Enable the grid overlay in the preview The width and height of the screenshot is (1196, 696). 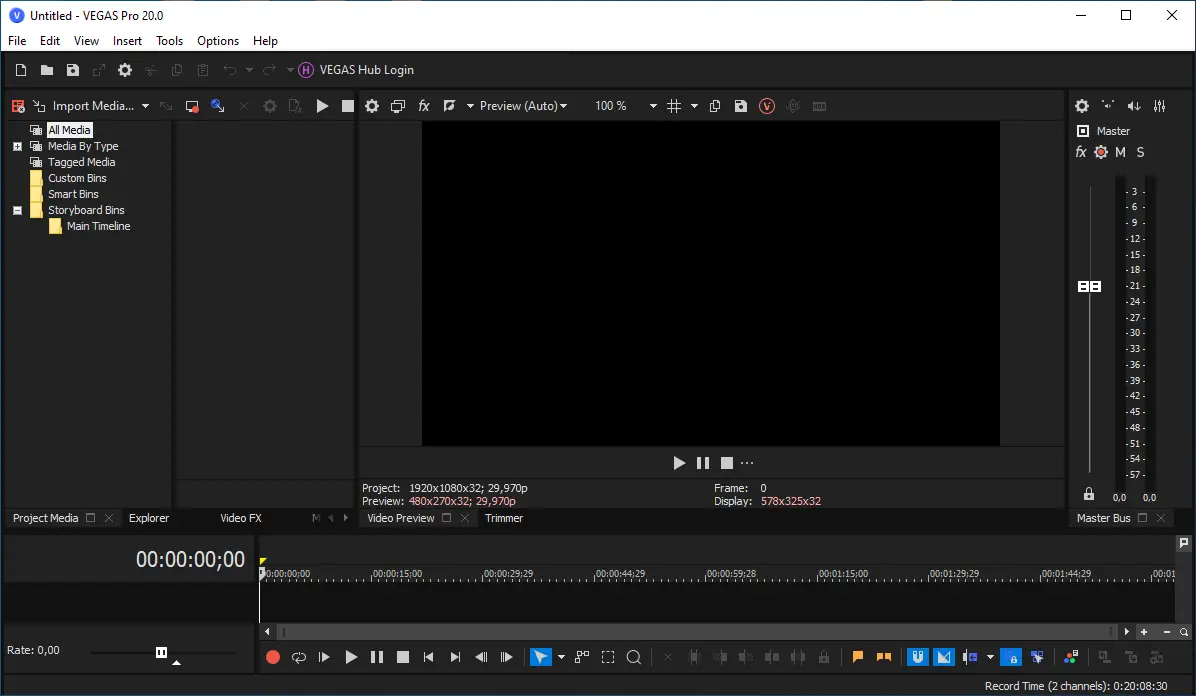[675, 105]
